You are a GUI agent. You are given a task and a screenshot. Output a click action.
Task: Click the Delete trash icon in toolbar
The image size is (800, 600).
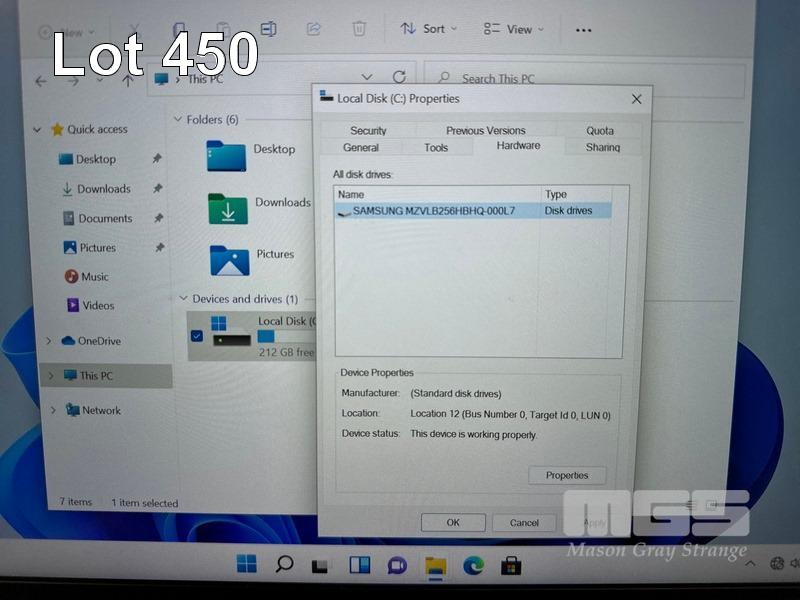coord(359,29)
